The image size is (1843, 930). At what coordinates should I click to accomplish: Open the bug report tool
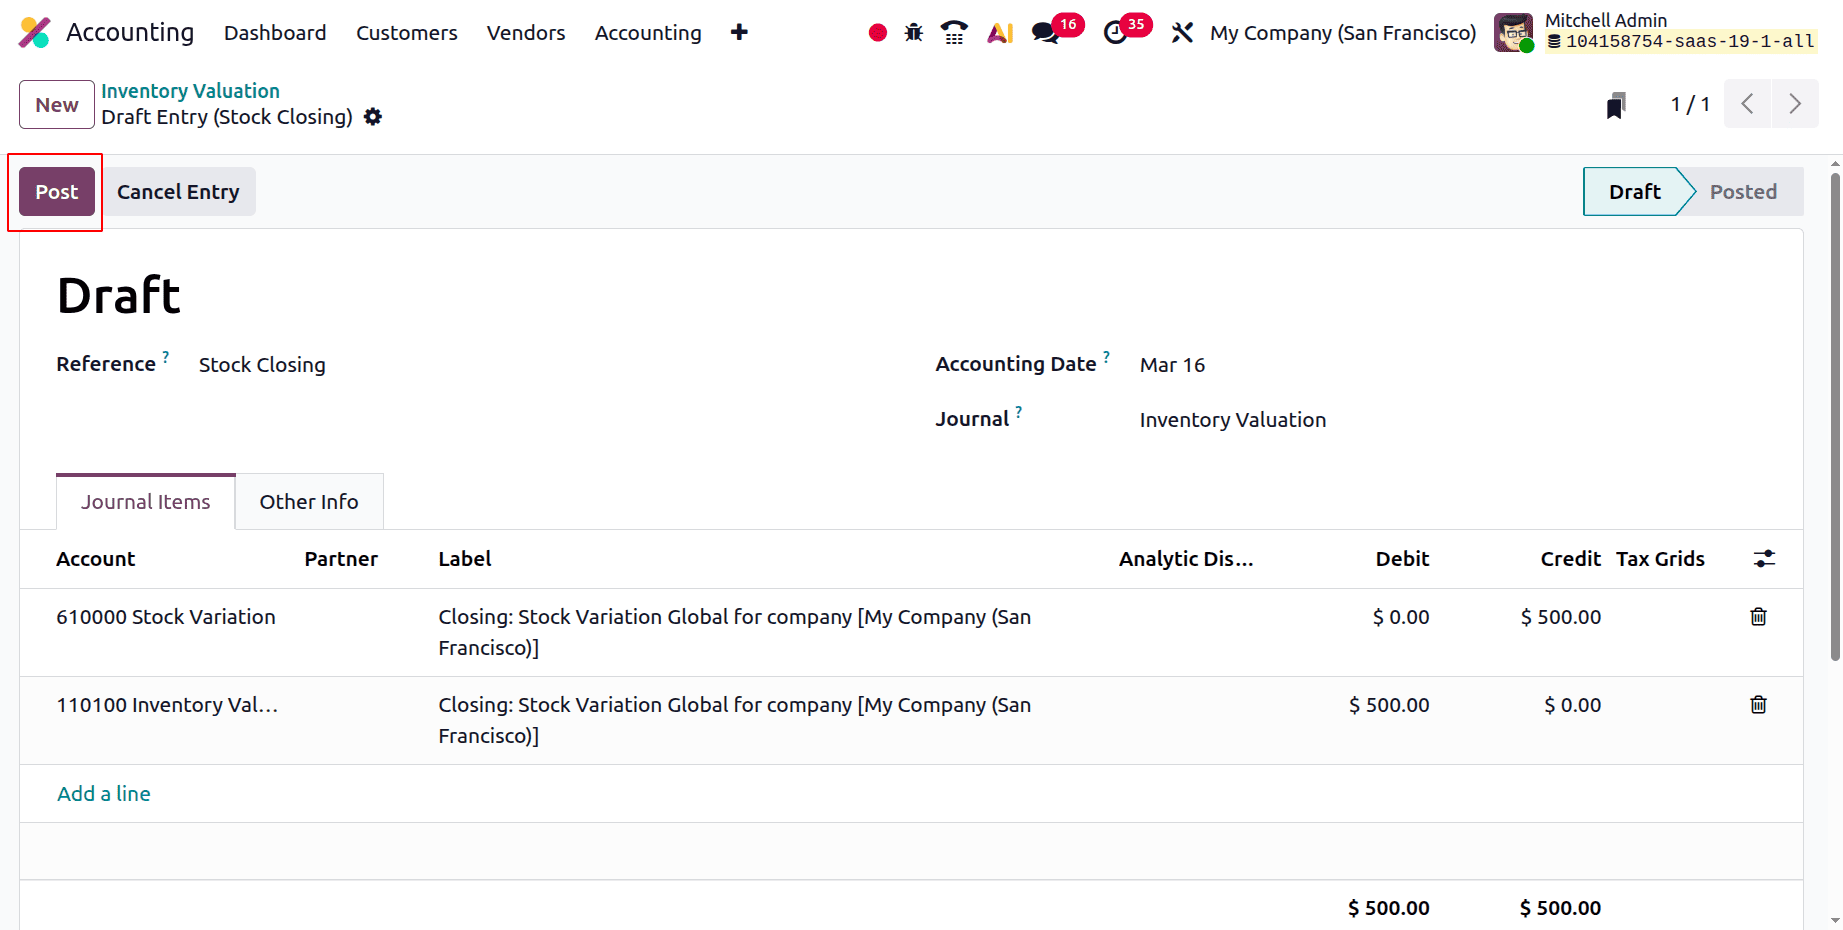913,32
